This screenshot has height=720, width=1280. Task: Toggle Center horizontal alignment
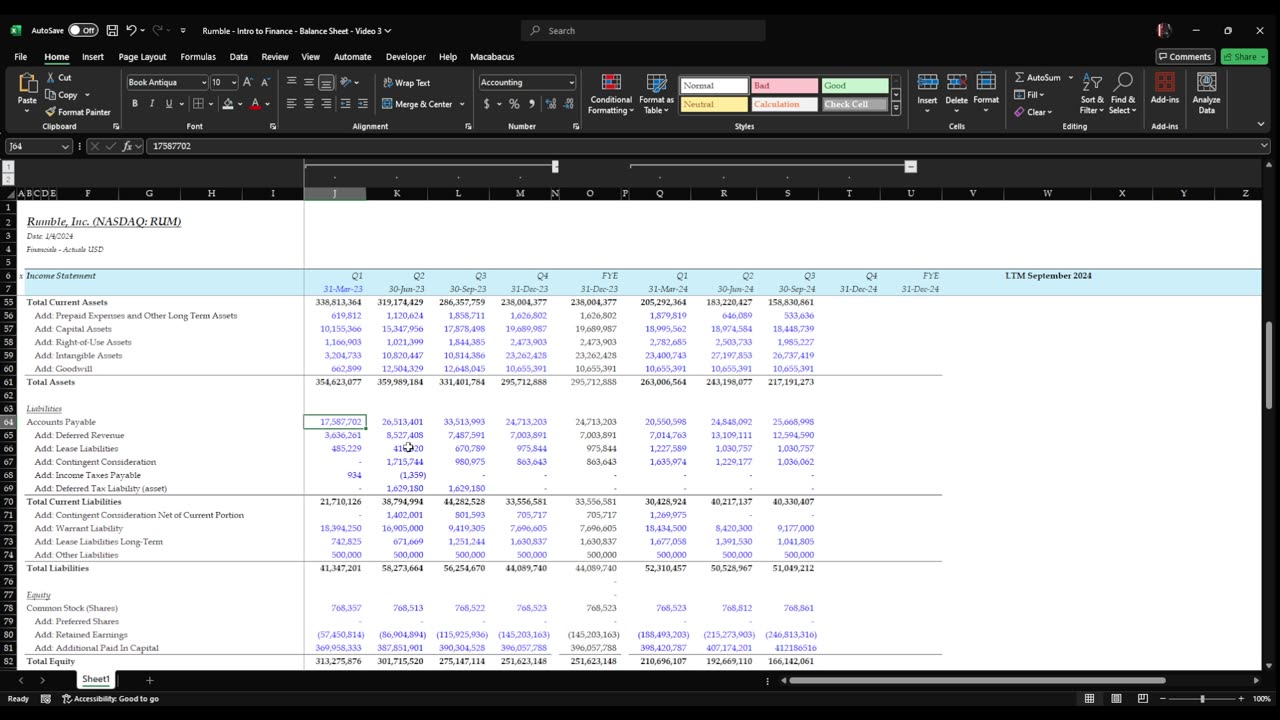click(309, 104)
